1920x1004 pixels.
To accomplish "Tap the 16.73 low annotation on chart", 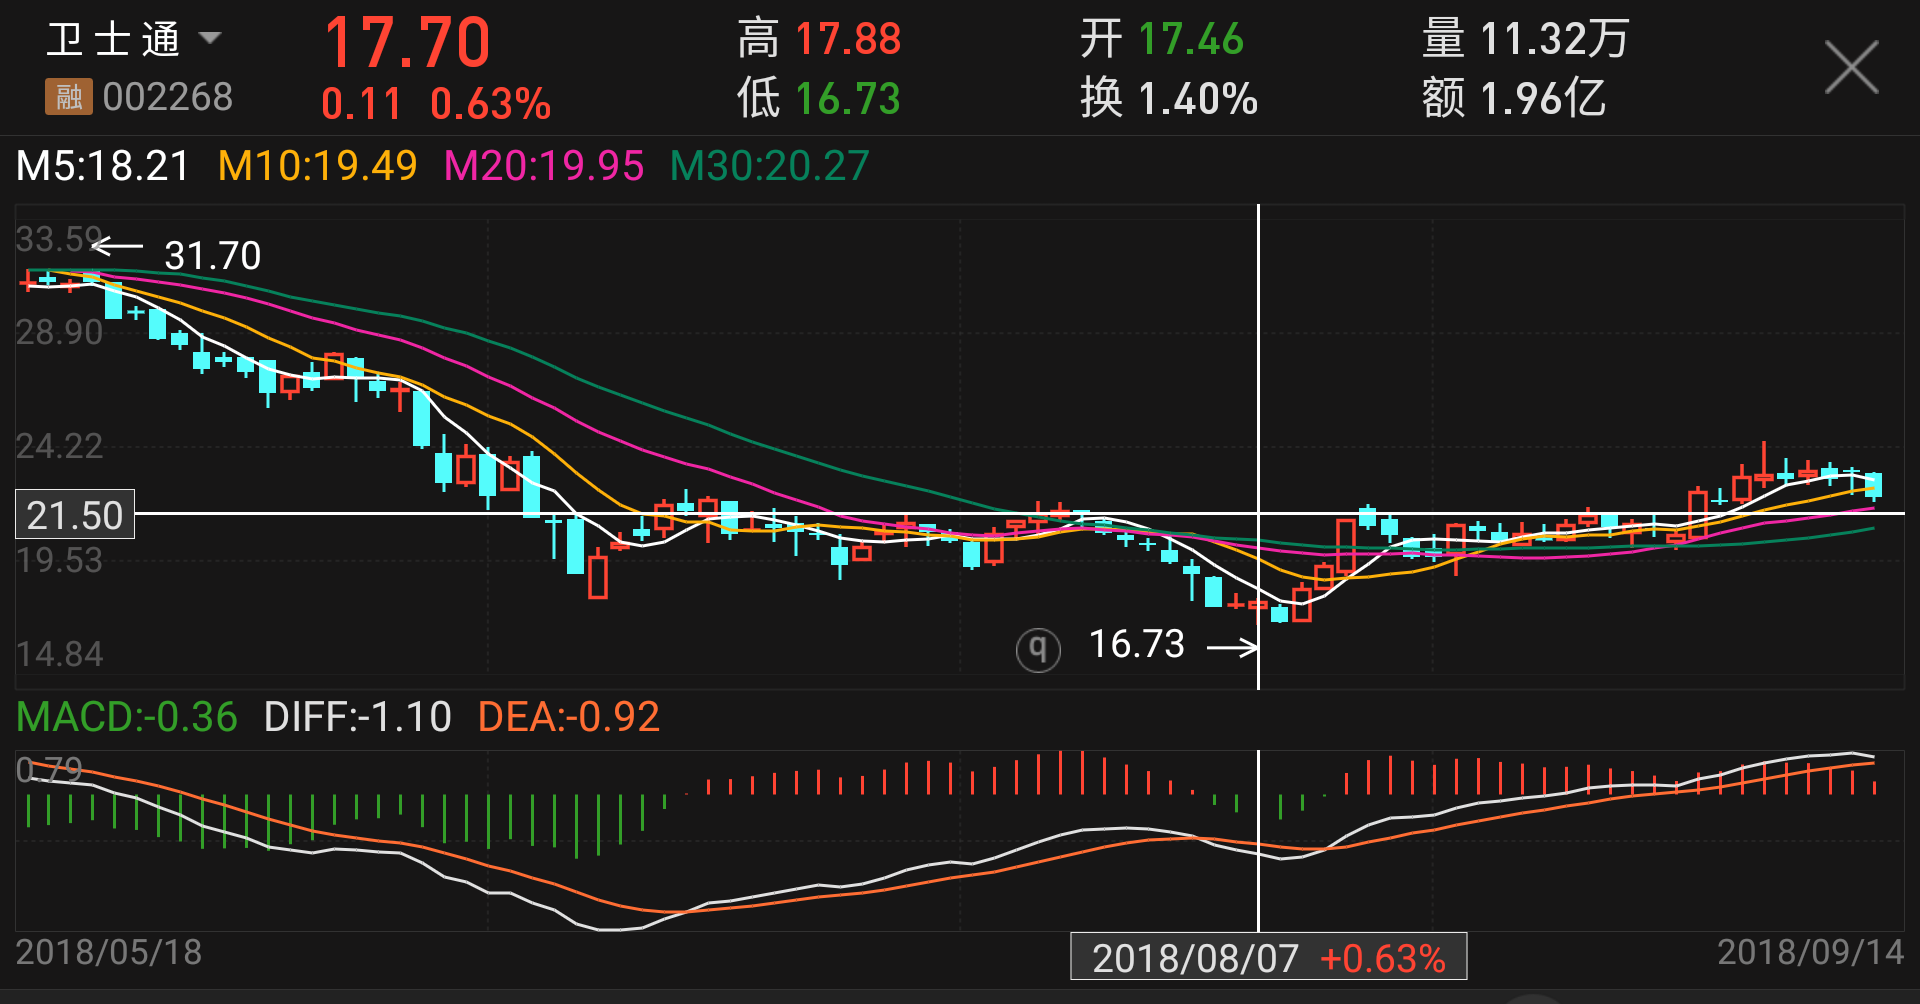I will [x=1137, y=644].
